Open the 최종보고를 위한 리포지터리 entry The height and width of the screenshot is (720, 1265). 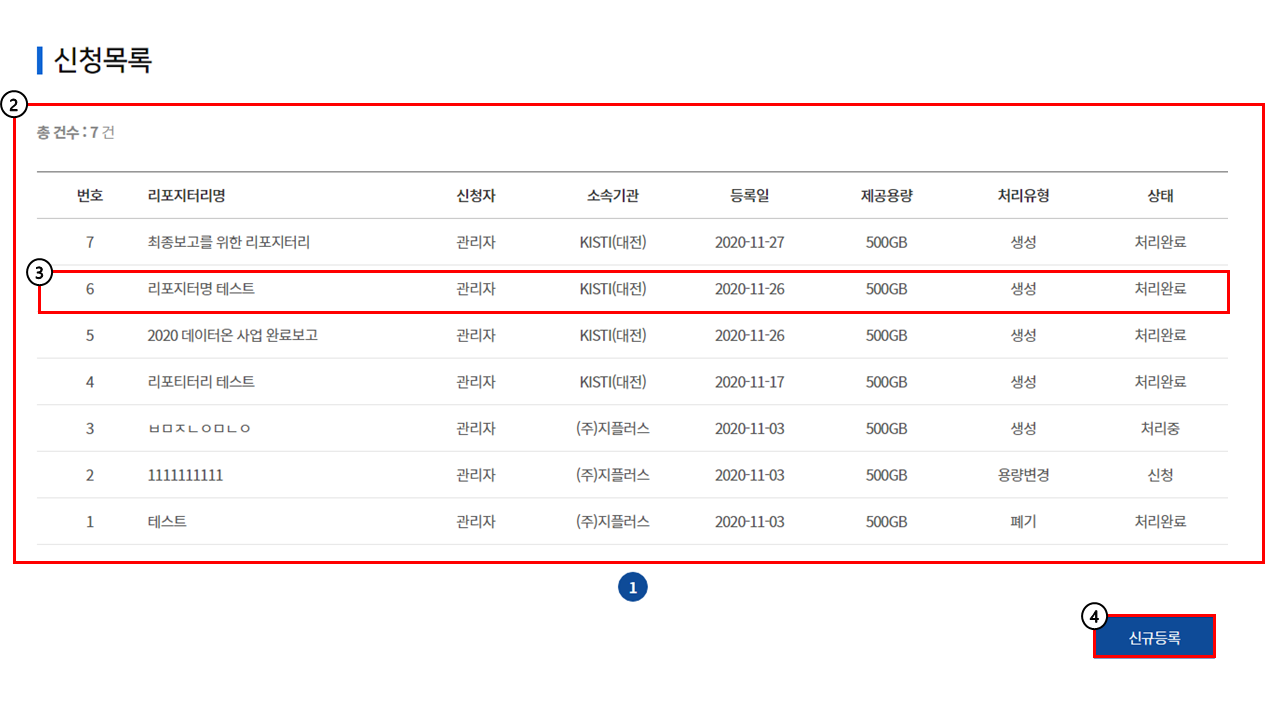click(x=228, y=242)
